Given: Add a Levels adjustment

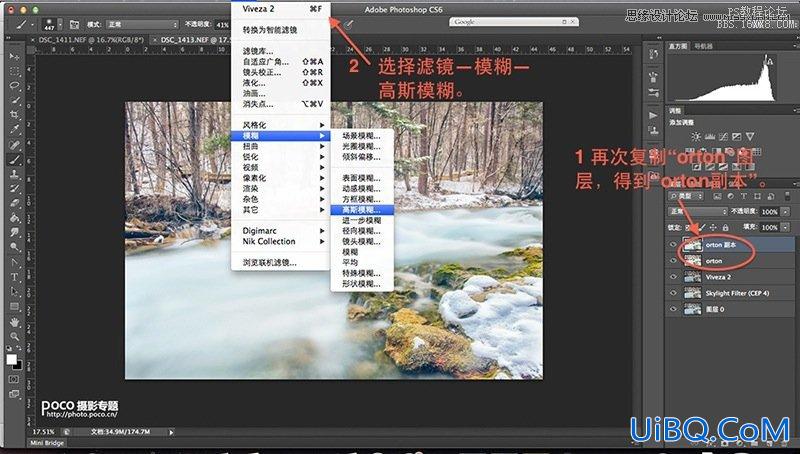Looking at the screenshot, I should point(710,137).
